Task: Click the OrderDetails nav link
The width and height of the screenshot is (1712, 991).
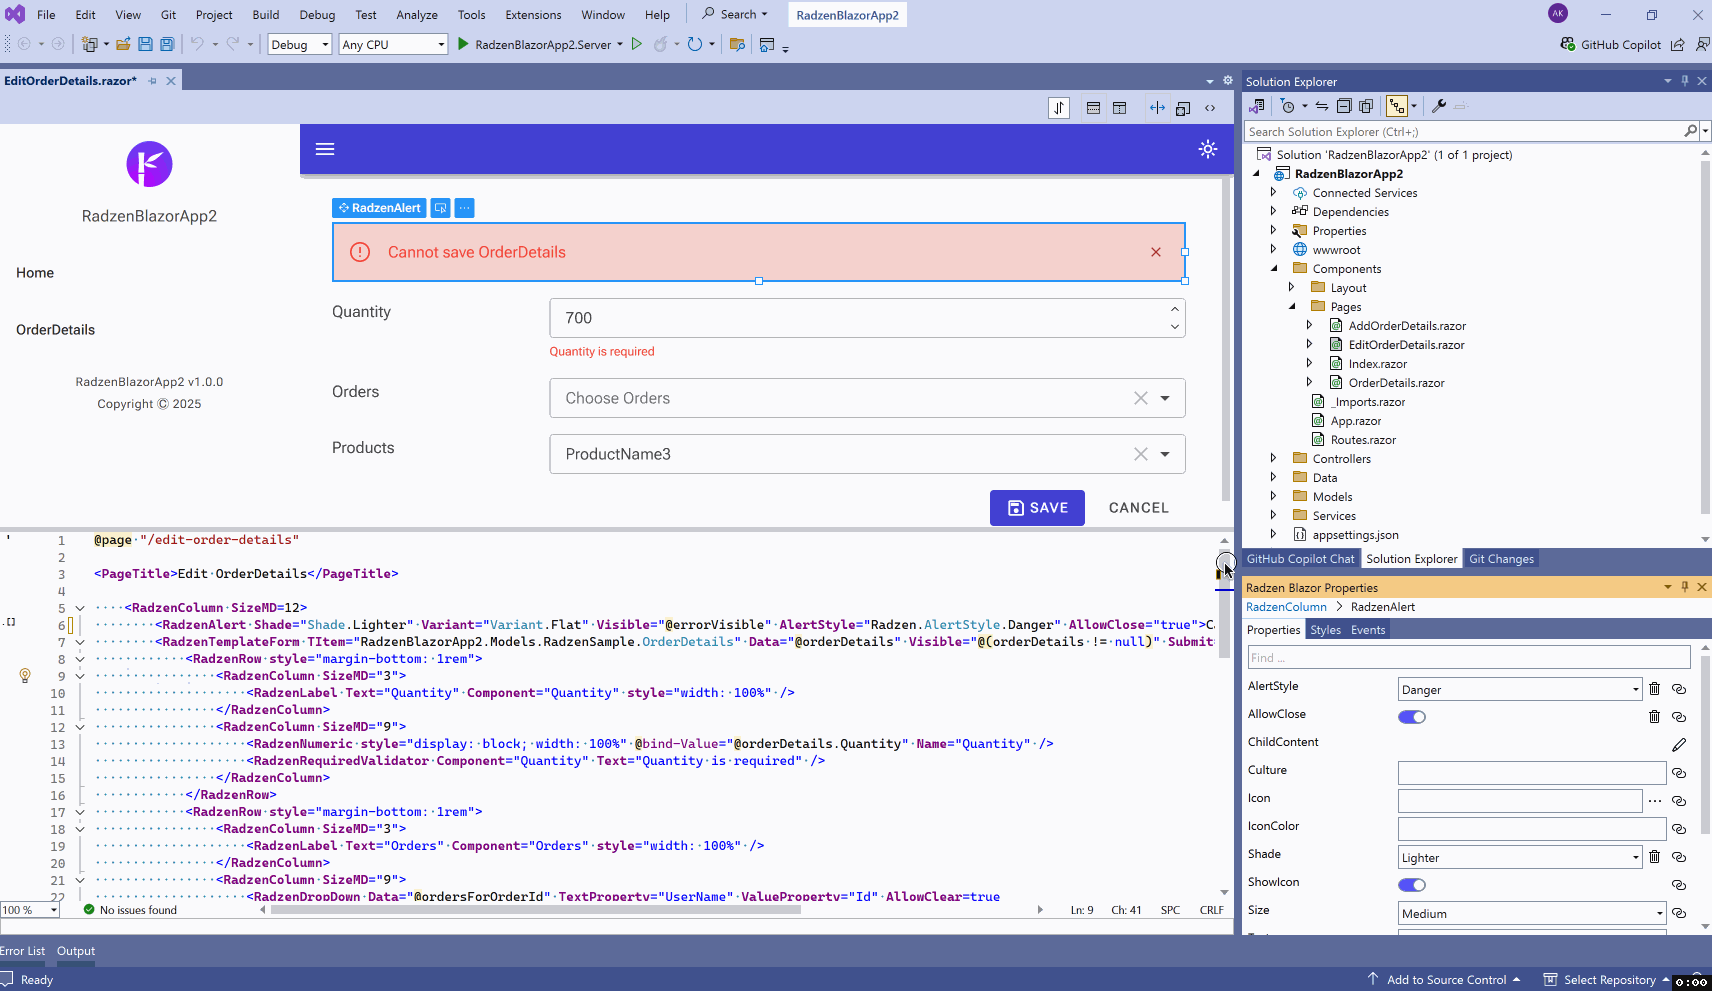Action: tap(56, 330)
